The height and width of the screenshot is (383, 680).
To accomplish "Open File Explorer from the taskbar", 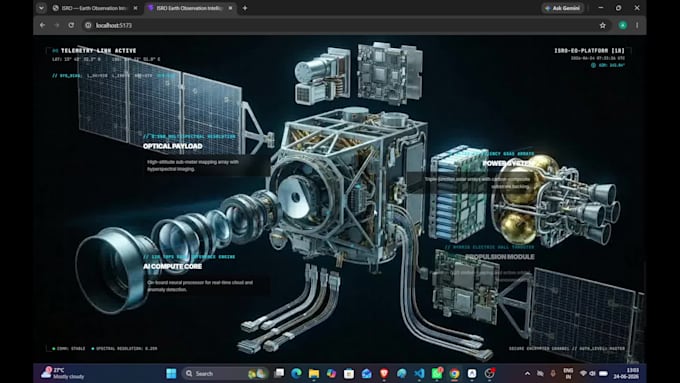I will click(314, 373).
